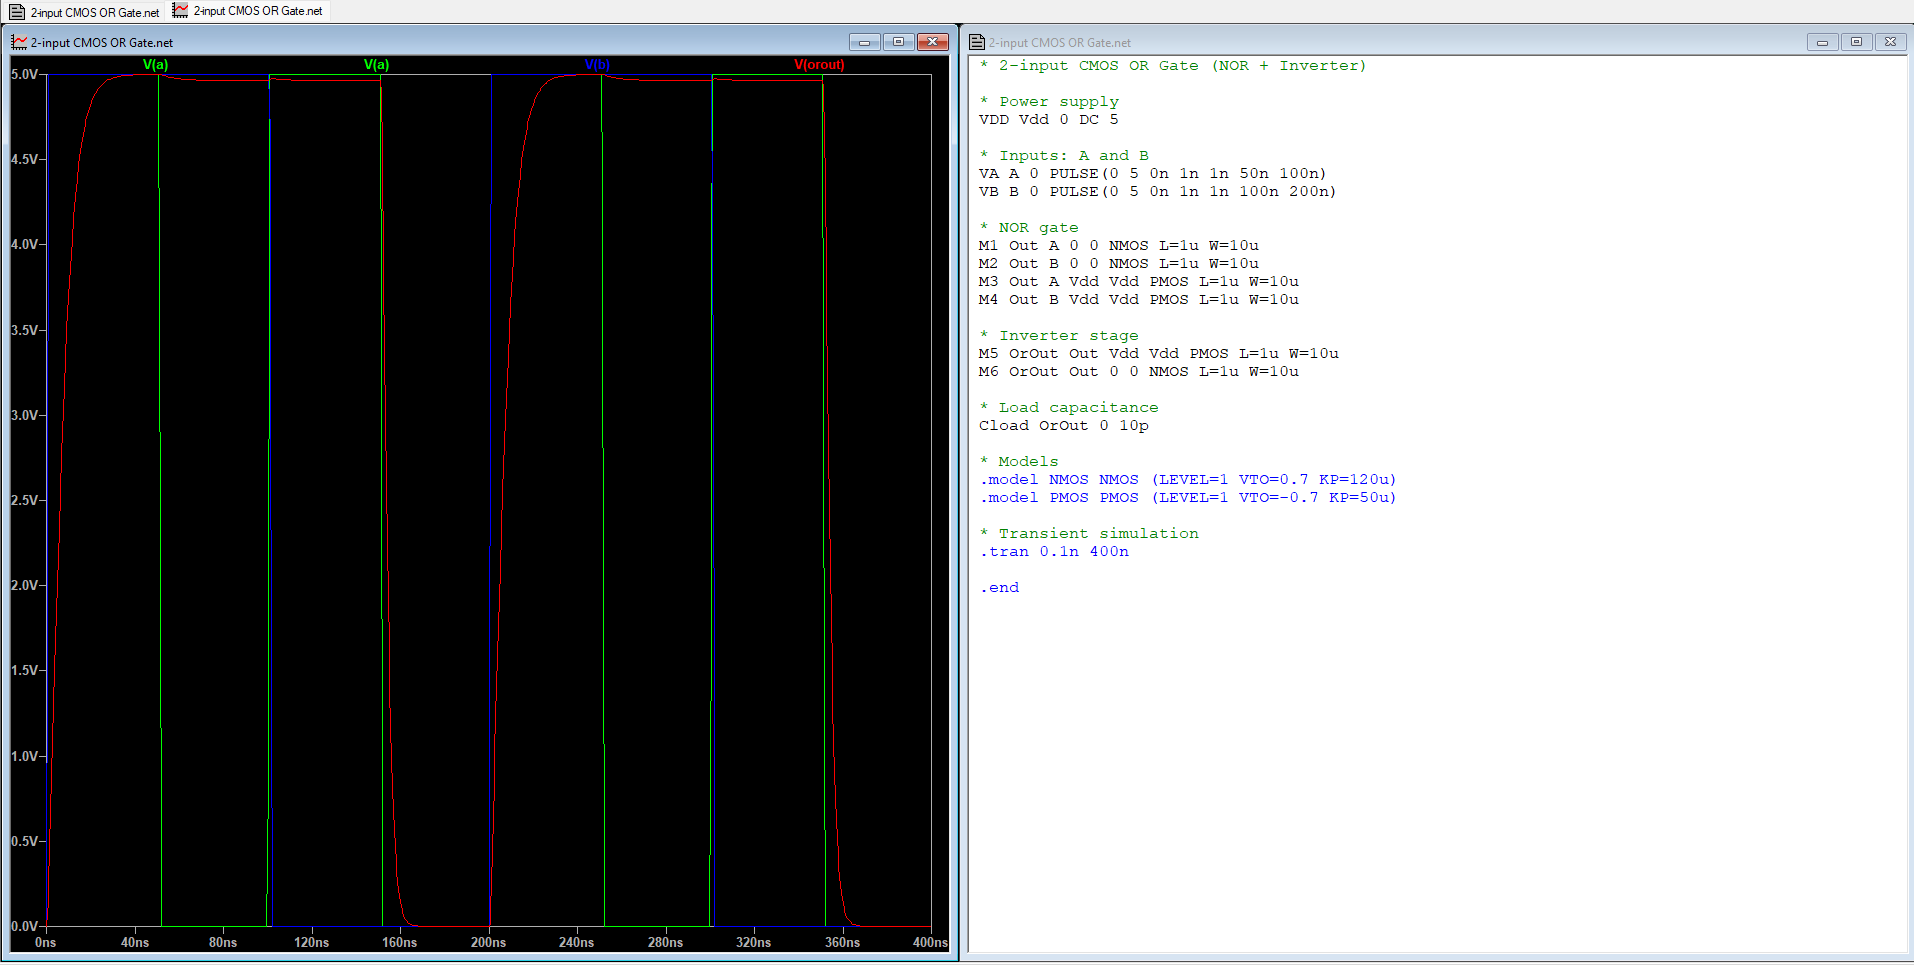Click the M6 OrOut NMOS line

click(1138, 372)
